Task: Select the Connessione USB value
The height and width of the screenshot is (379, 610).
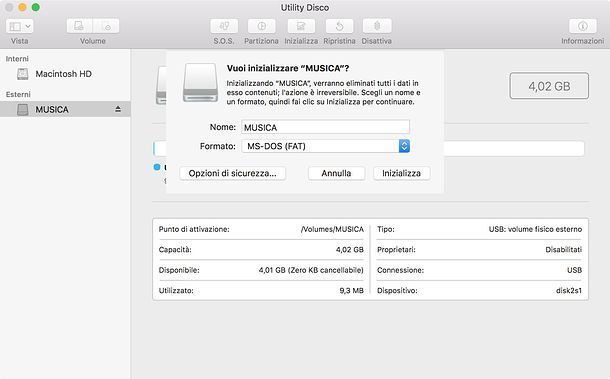Action: coord(575,270)
